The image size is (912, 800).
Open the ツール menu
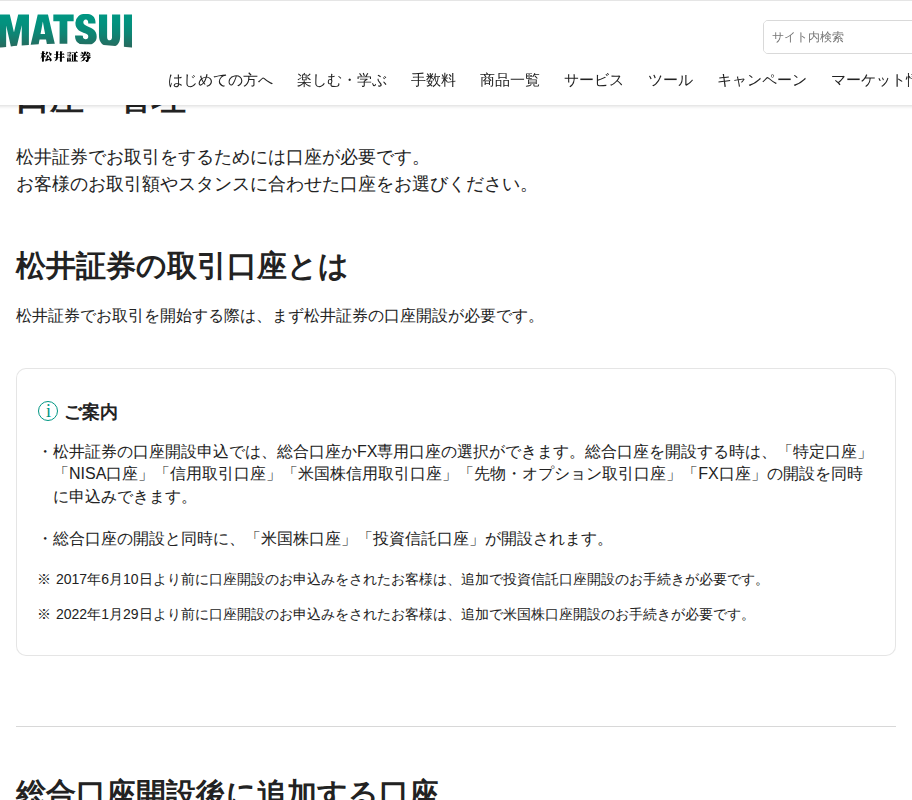point(670,80)
